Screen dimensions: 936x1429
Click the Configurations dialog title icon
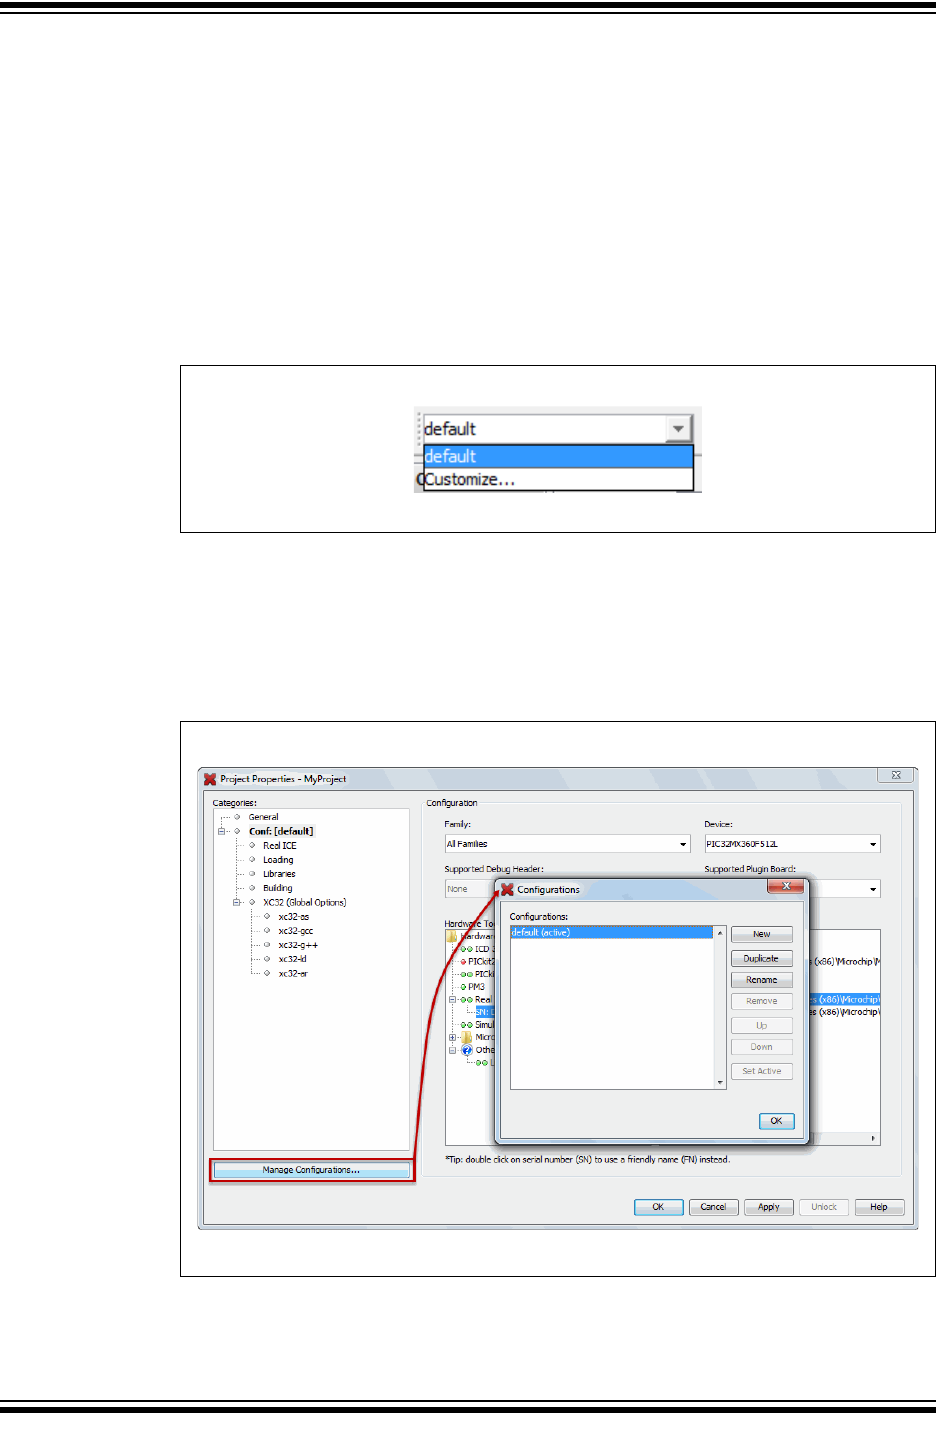(508, 889)
